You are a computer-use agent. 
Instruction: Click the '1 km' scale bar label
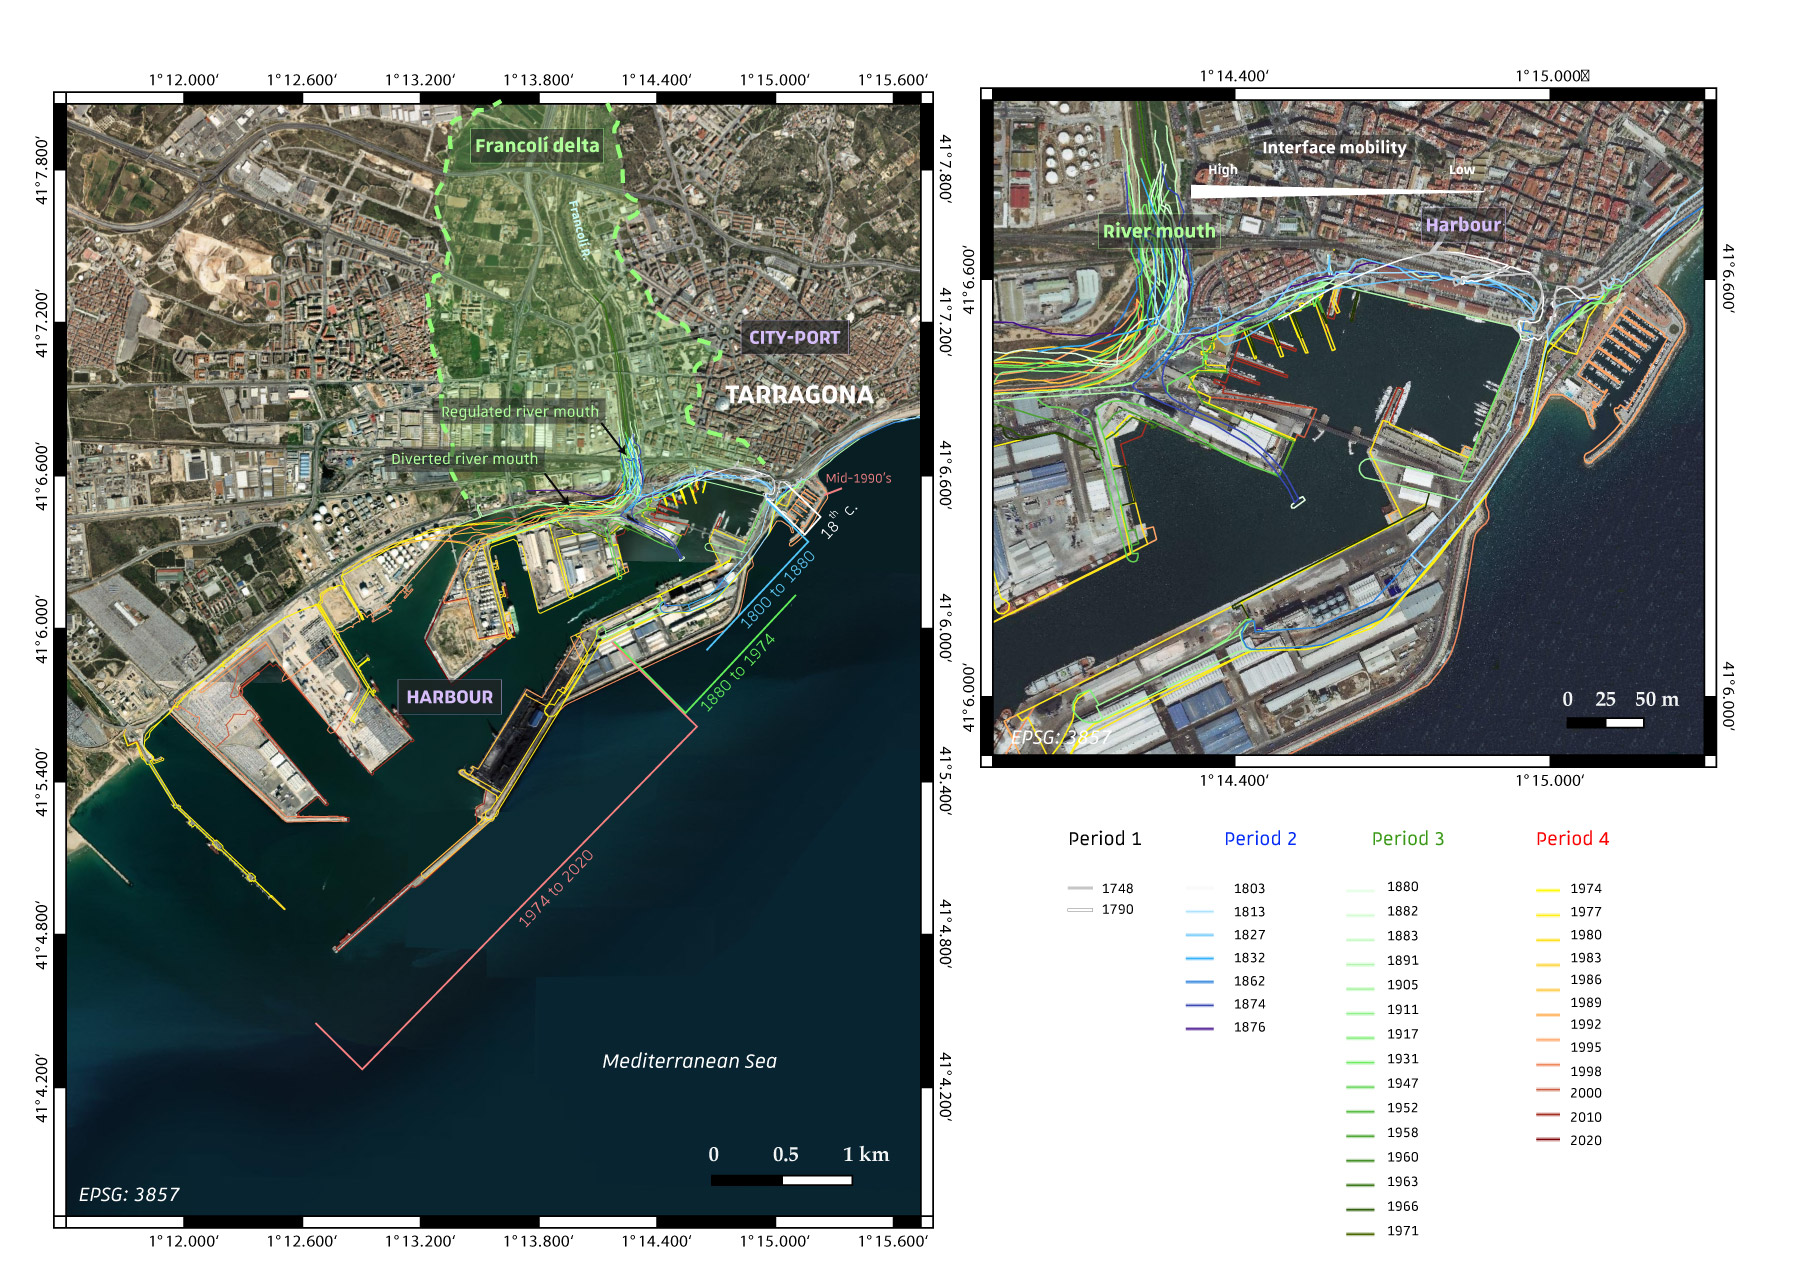click(866, 1154)
